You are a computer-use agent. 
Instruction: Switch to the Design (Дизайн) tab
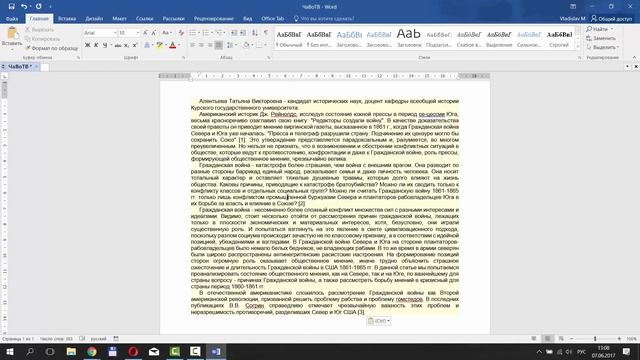tap(94, 19)
